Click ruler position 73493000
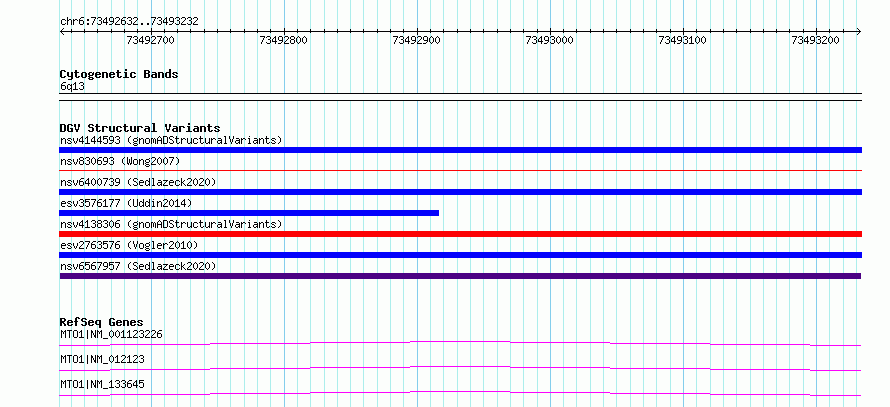This screenshot has width=890, height=407. pos(549,40)
